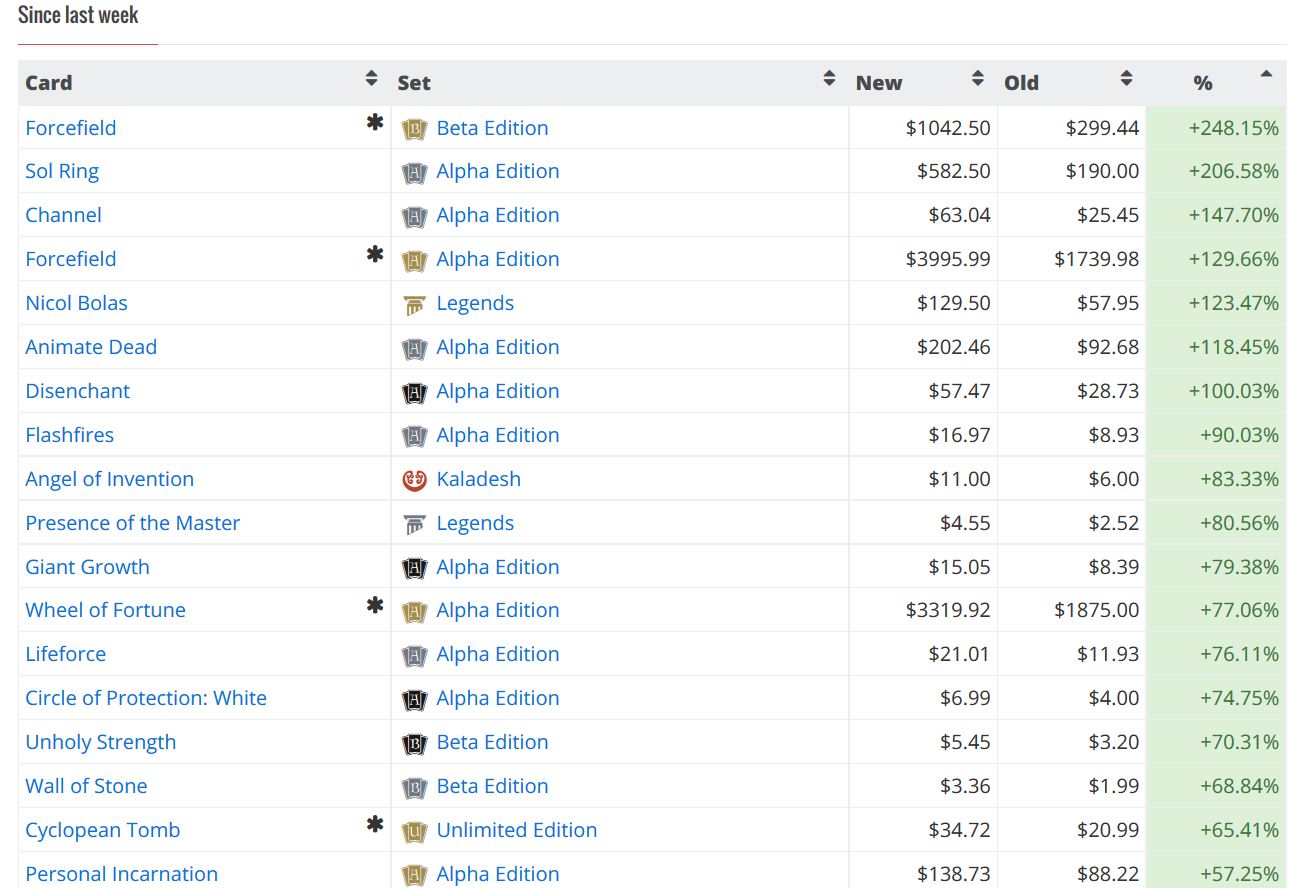Open the Angel of Invention card link

(x=109, y=479)
